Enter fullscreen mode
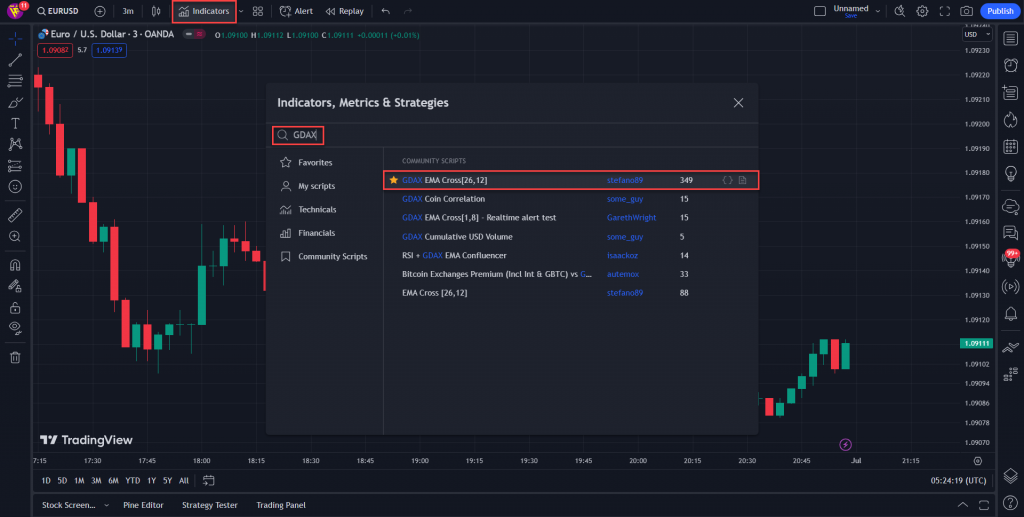 pos(944,11)
